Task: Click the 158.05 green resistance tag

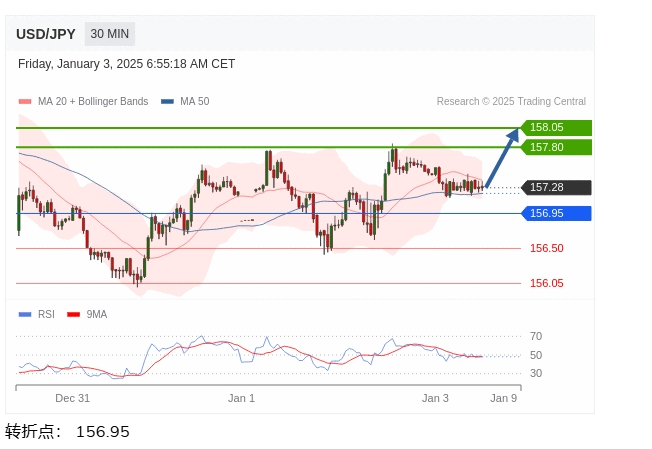Action: tap(556, 128)
